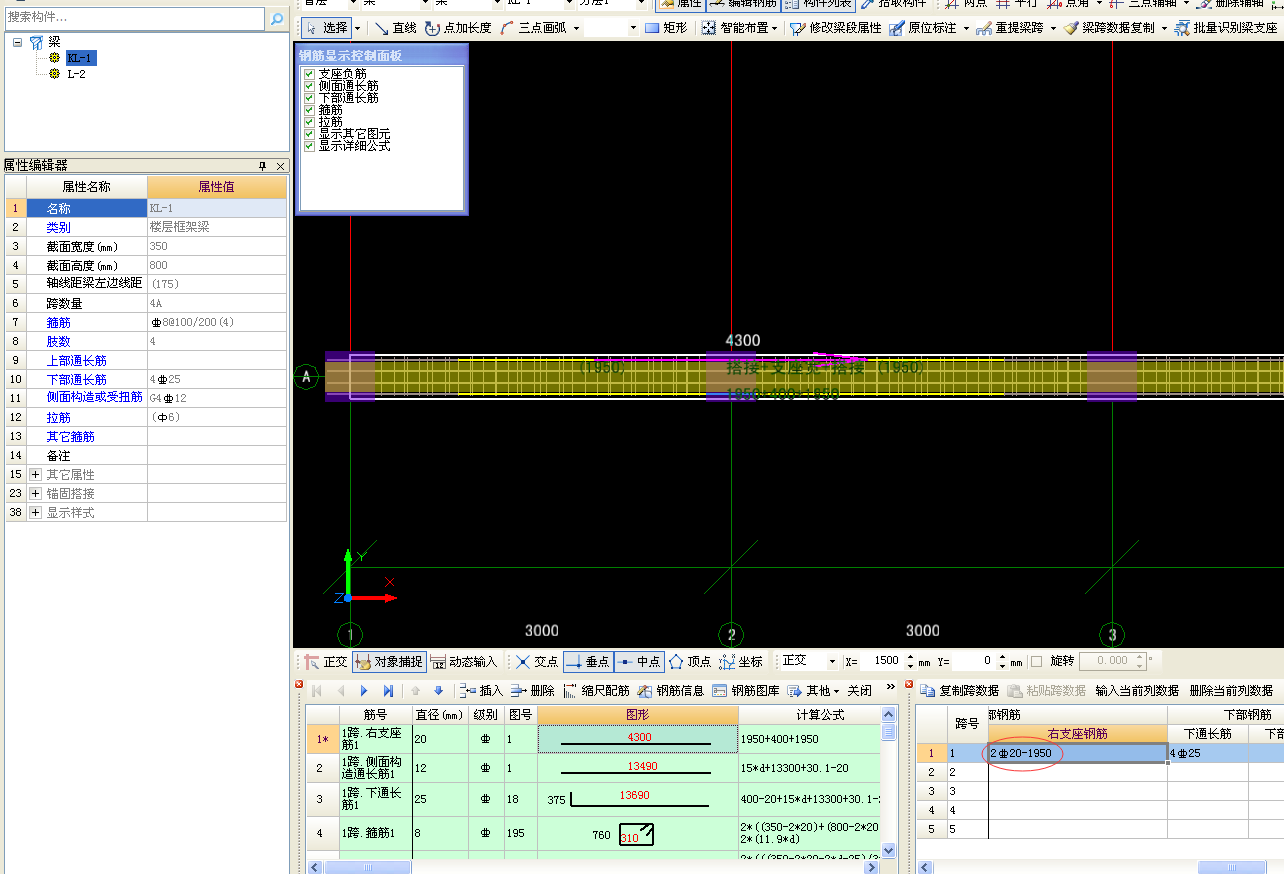Enable 垂点 perpendicular snap
Viewport: 1284px width, 874px height.
click(588, 662)
